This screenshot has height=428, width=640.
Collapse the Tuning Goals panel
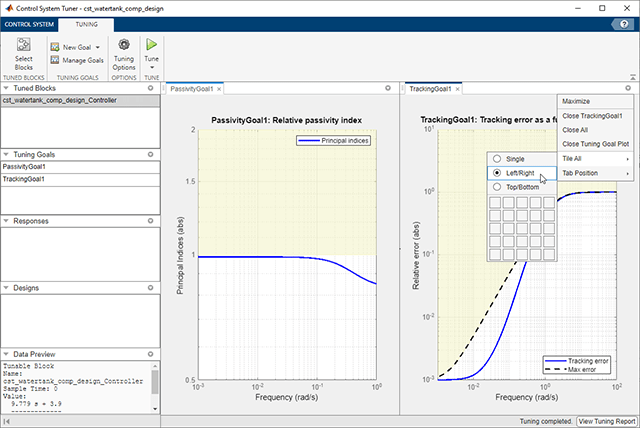pos(6,155)
